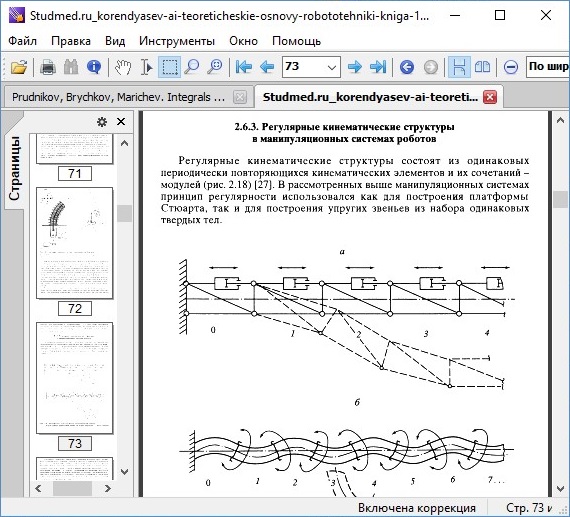570x517 pixels.
Task: Toggle the rectangular region selection tool
Action: (x=169, y=67)
